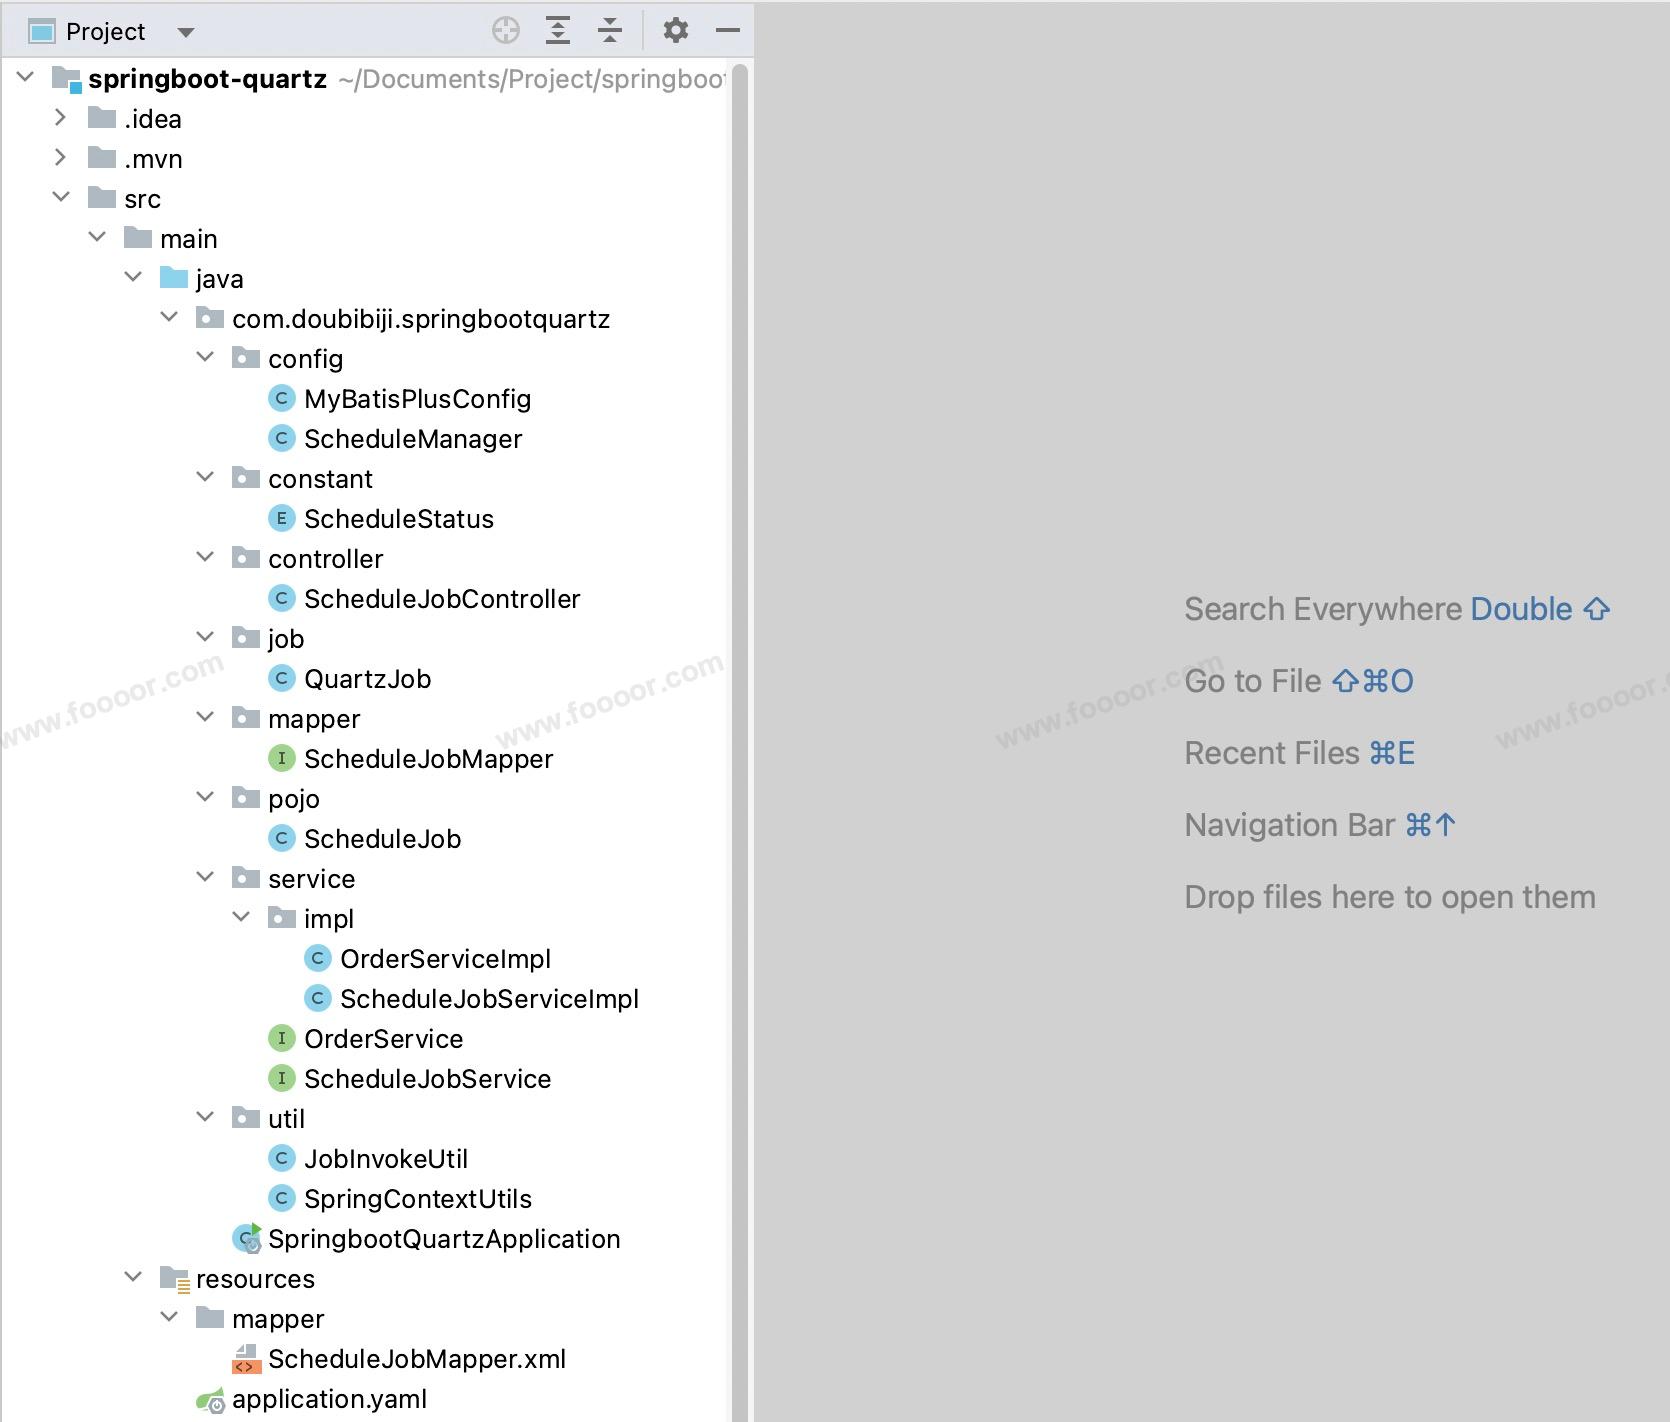Select the ScheduleStatus enum icon
Screen dimensions: 1670x1422
click(x=282, y=518)
